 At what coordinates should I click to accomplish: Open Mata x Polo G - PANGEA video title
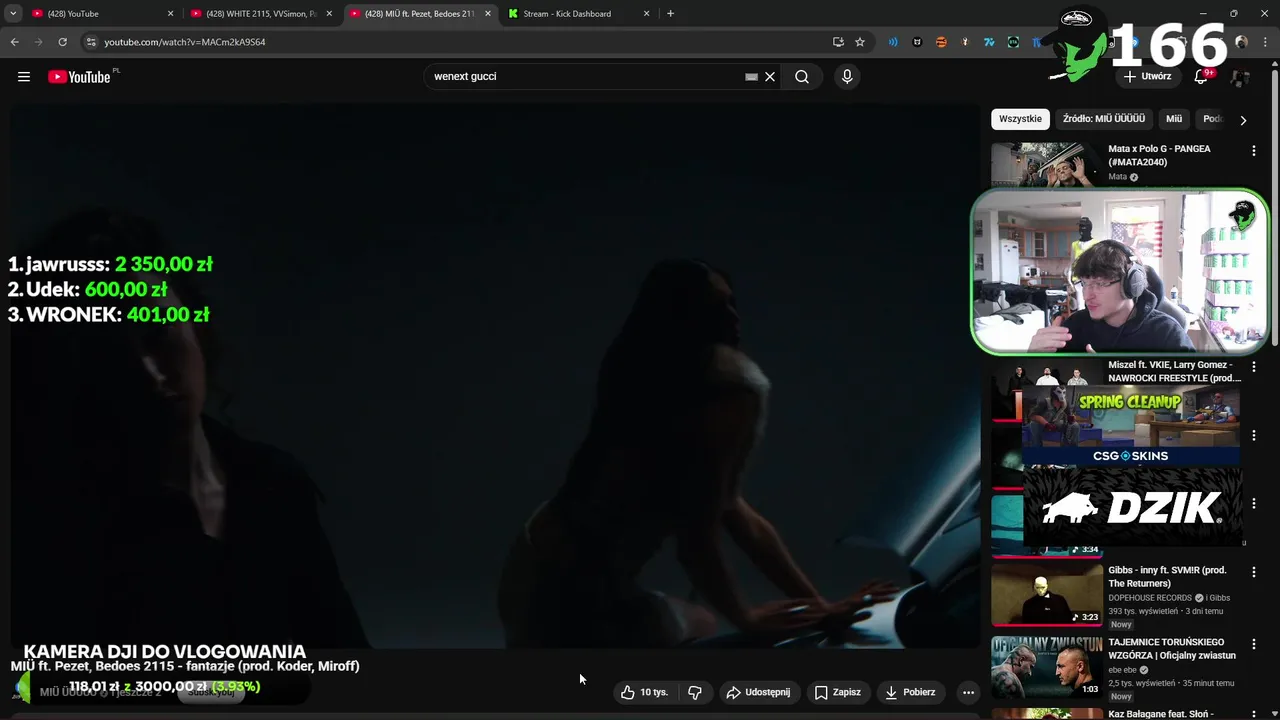pyautogui.click(x=1159, y=155)
